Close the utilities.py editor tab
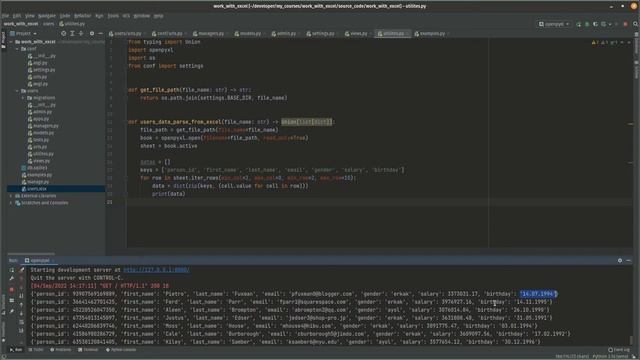Screen dimensions: 640x360 pyautogui.click(x=408, y=33)
